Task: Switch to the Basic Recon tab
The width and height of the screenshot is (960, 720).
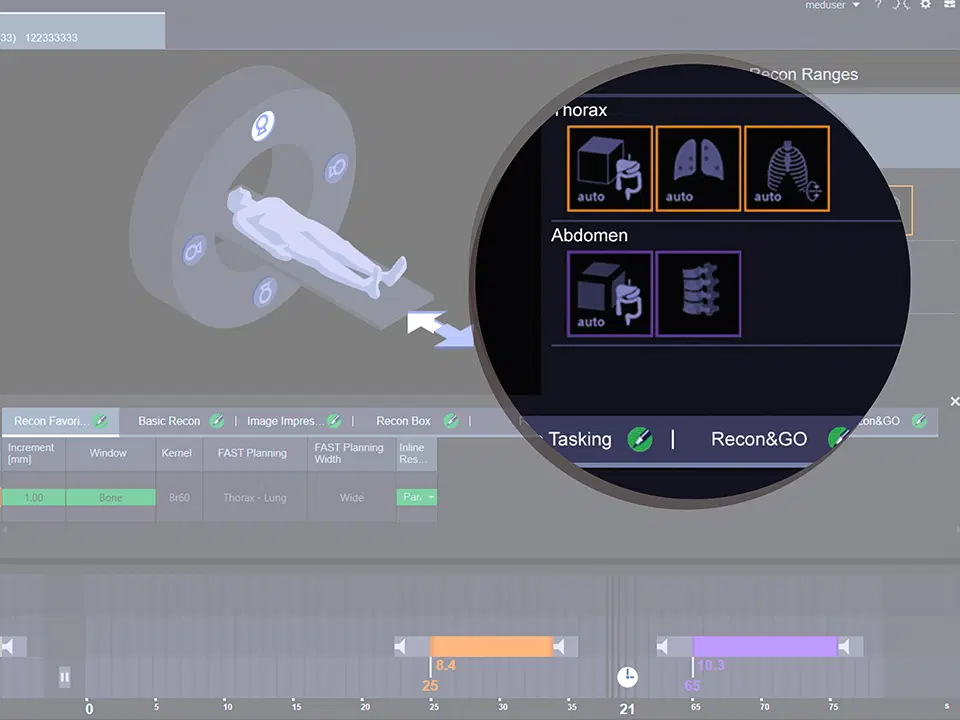Action: pos(169,421)
